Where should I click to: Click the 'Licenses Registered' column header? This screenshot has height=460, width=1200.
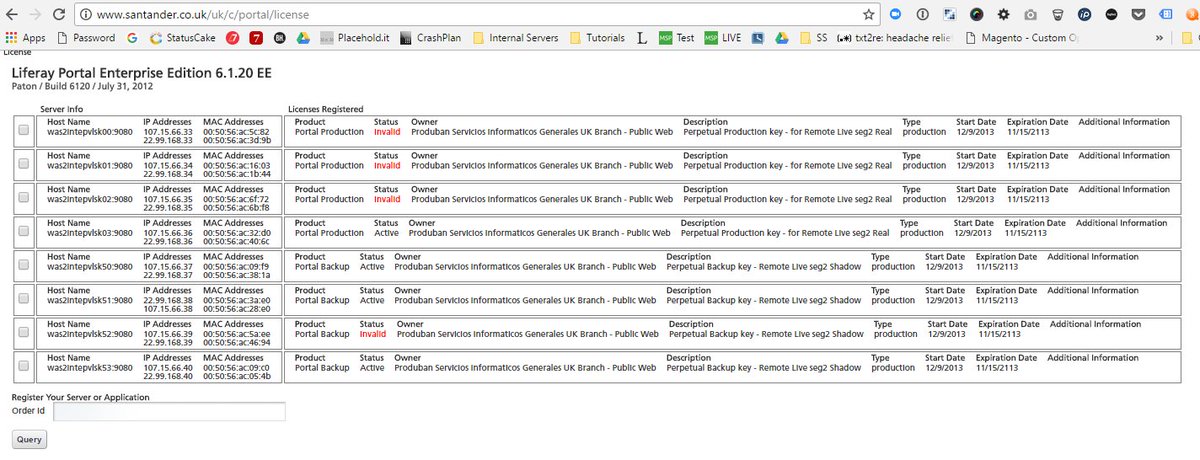[x=325, y=108]
